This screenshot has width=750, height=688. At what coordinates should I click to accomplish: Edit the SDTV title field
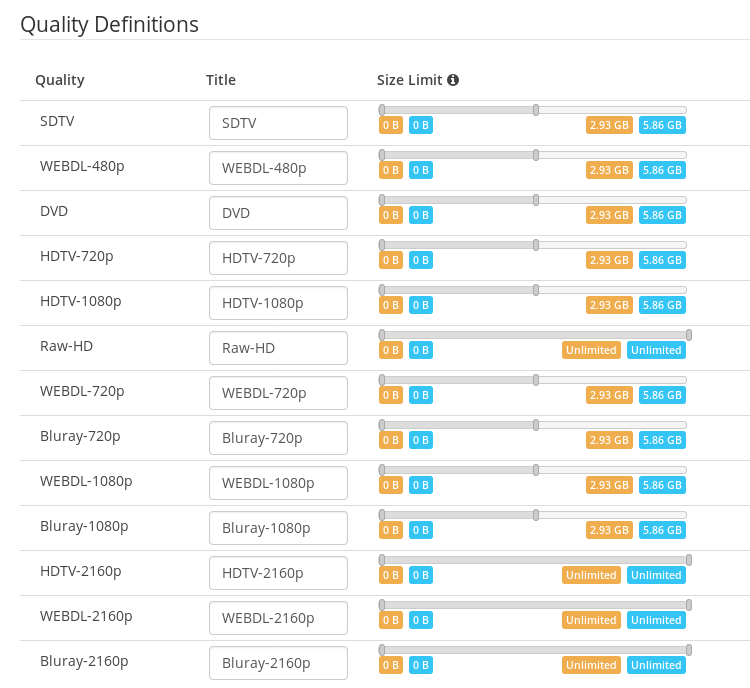[x=278, y=123]
